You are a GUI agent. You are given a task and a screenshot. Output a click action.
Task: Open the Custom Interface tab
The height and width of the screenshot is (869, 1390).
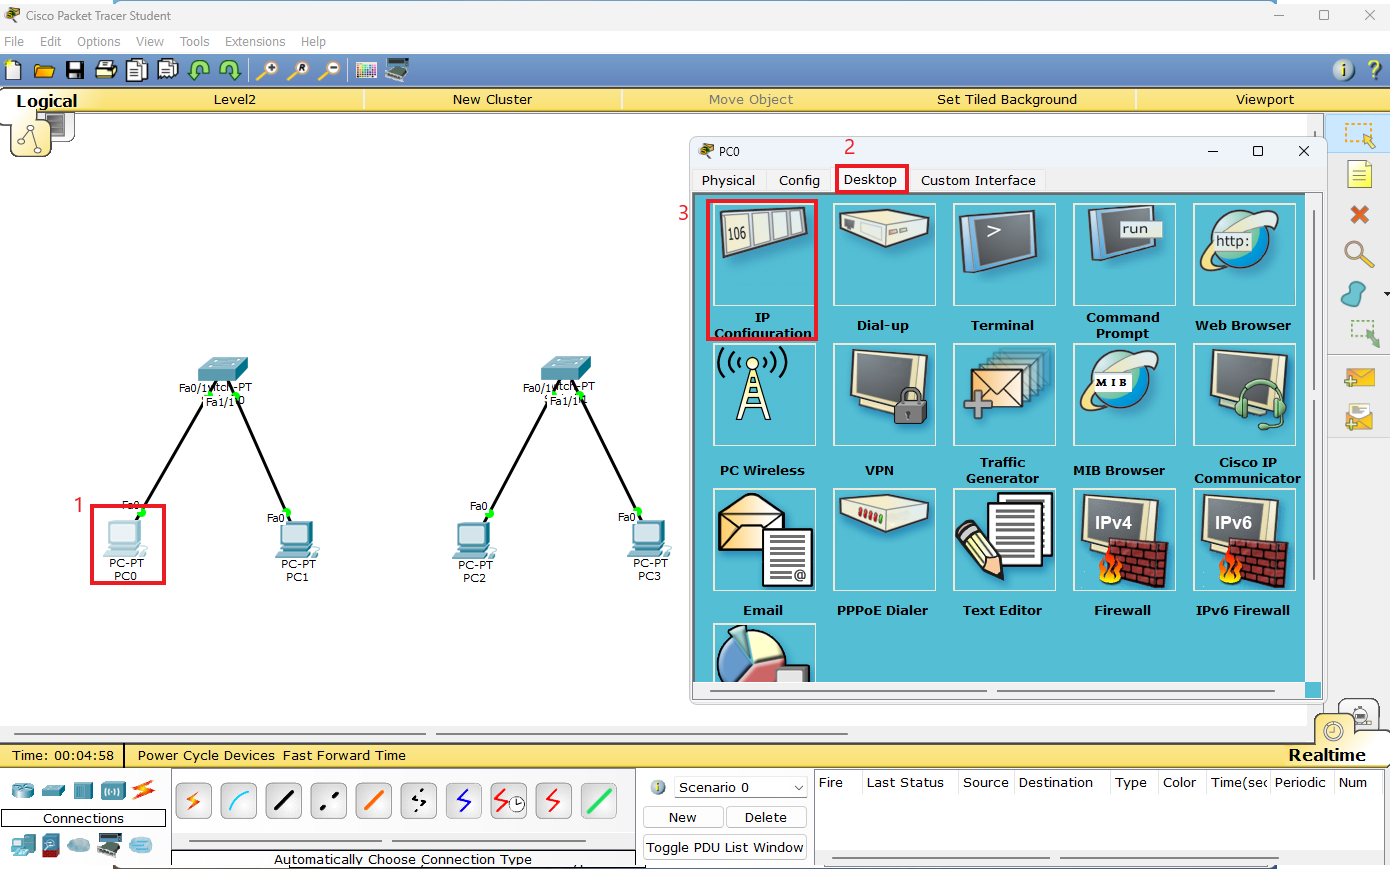click(x=978, y=180)
